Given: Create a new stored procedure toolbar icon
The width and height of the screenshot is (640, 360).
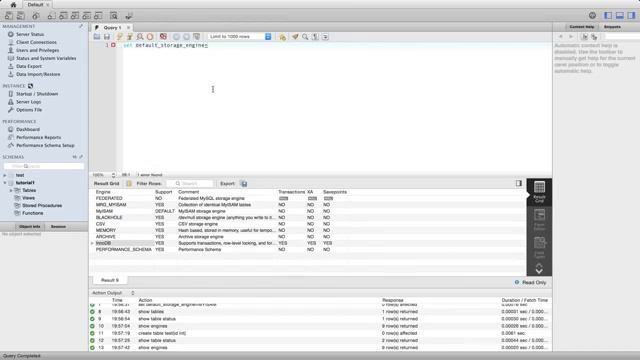Looking at the screenshot, I should pyautogui.click(x=87, y=16).
